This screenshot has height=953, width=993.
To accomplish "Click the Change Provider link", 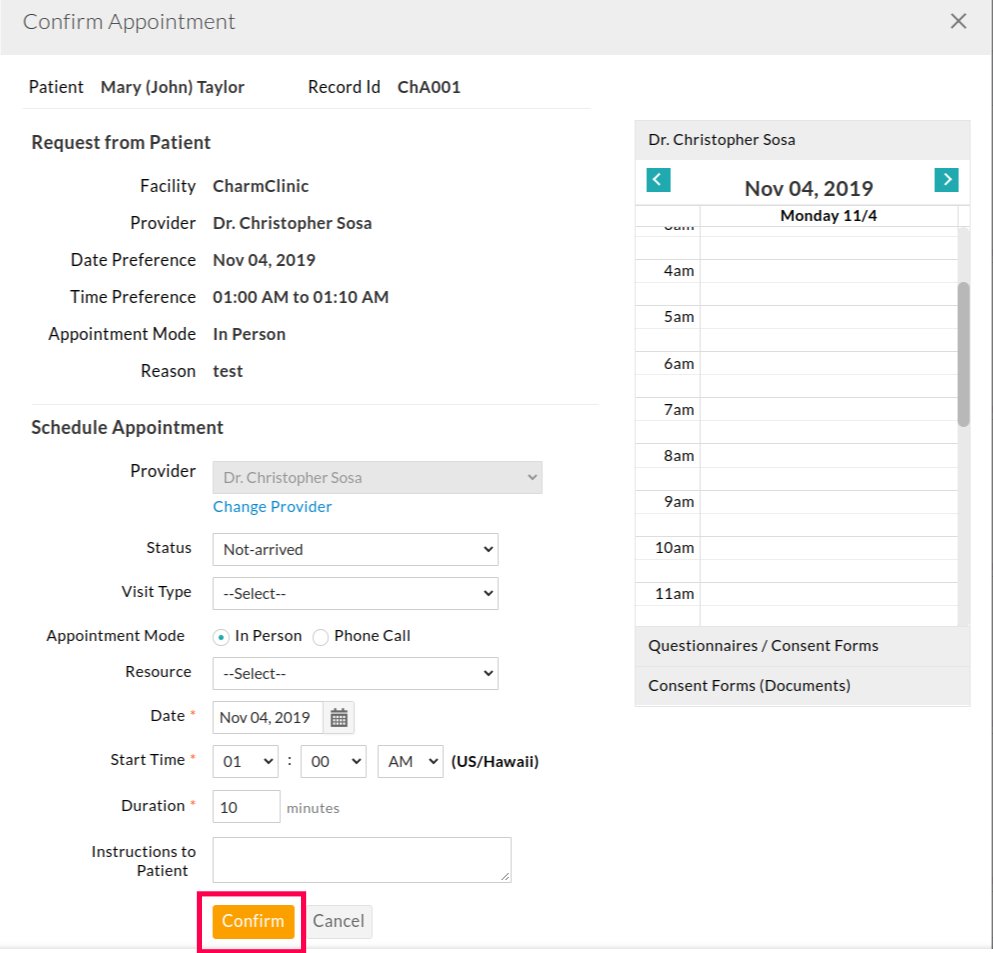I will click(x=272, y=507).
